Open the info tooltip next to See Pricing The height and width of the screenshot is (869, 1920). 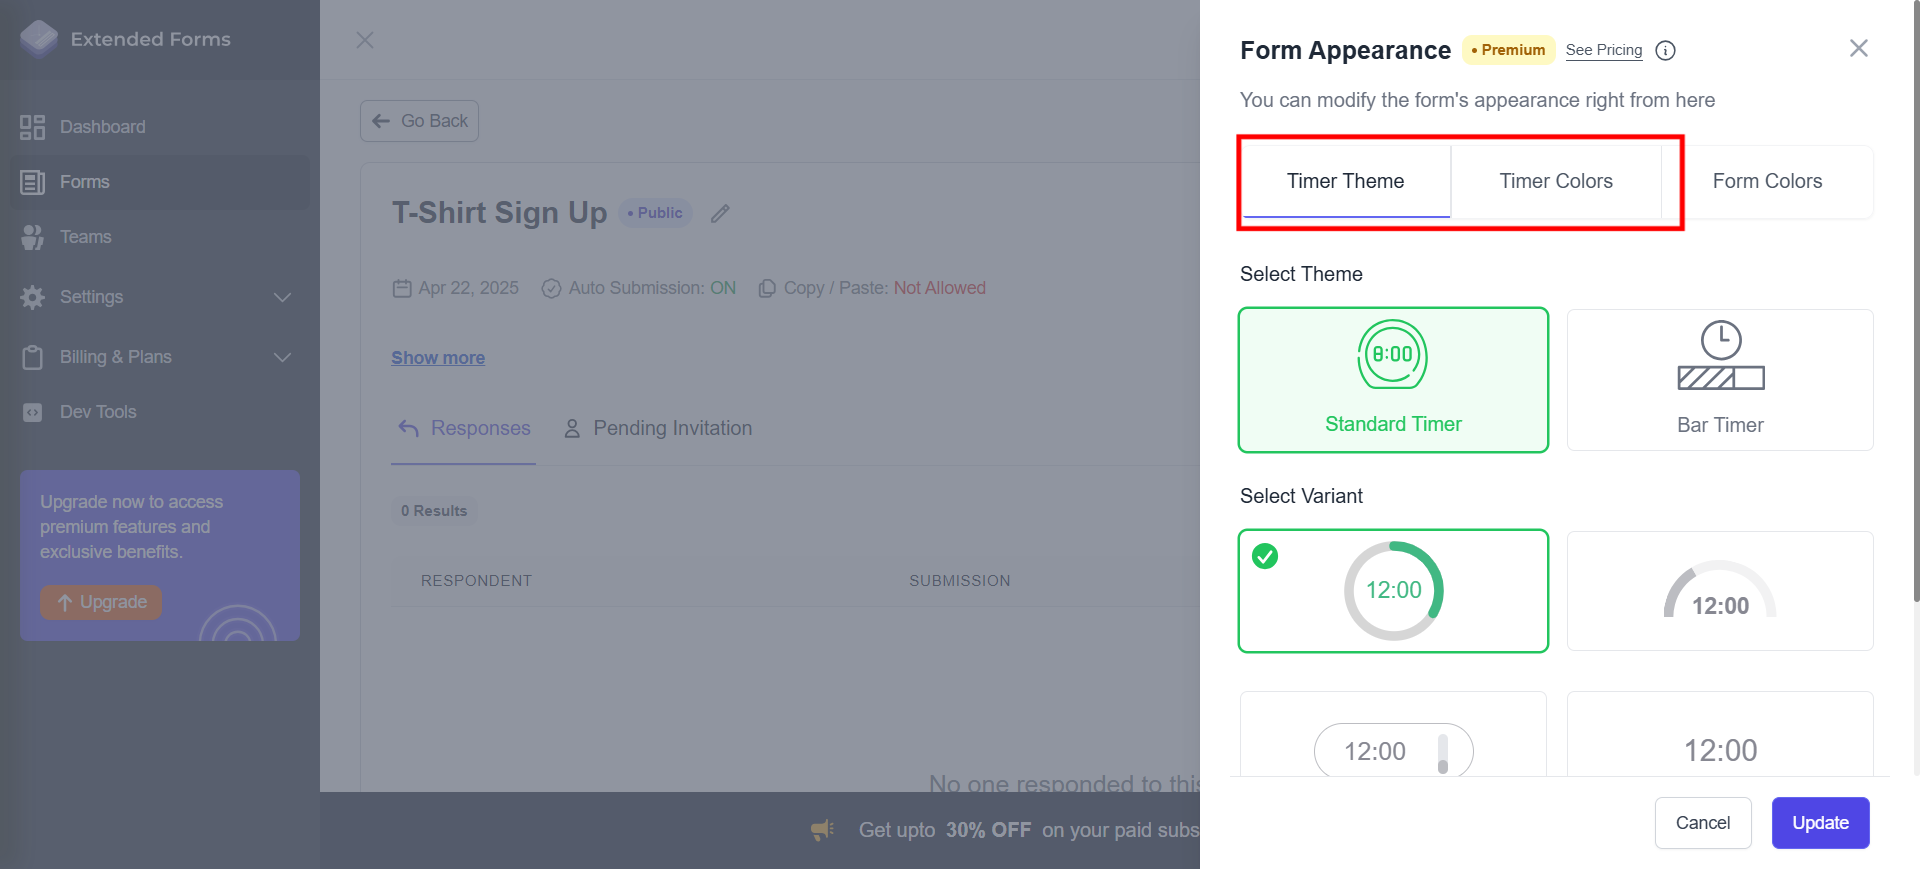point(1665,50)
